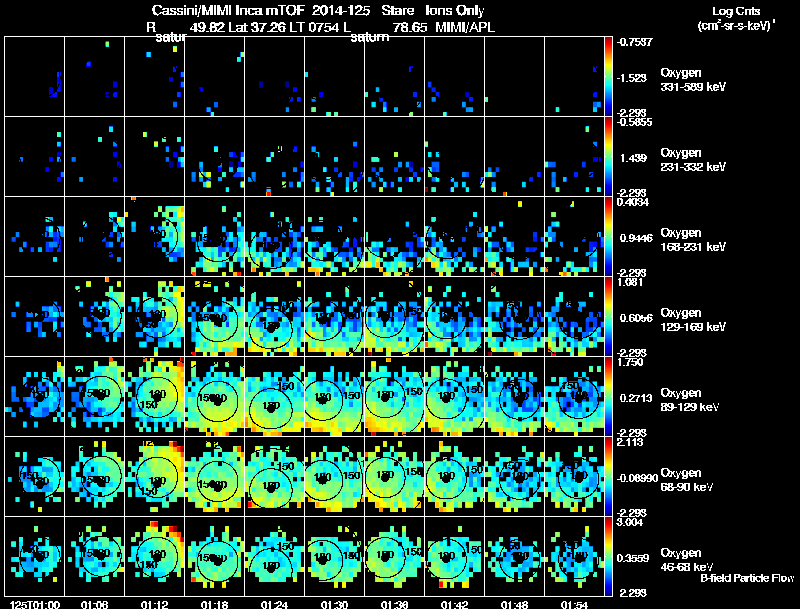Select the 89-129 keV panel at 01:06
This screenshot has width=800, height=609.
pos(95,396)
